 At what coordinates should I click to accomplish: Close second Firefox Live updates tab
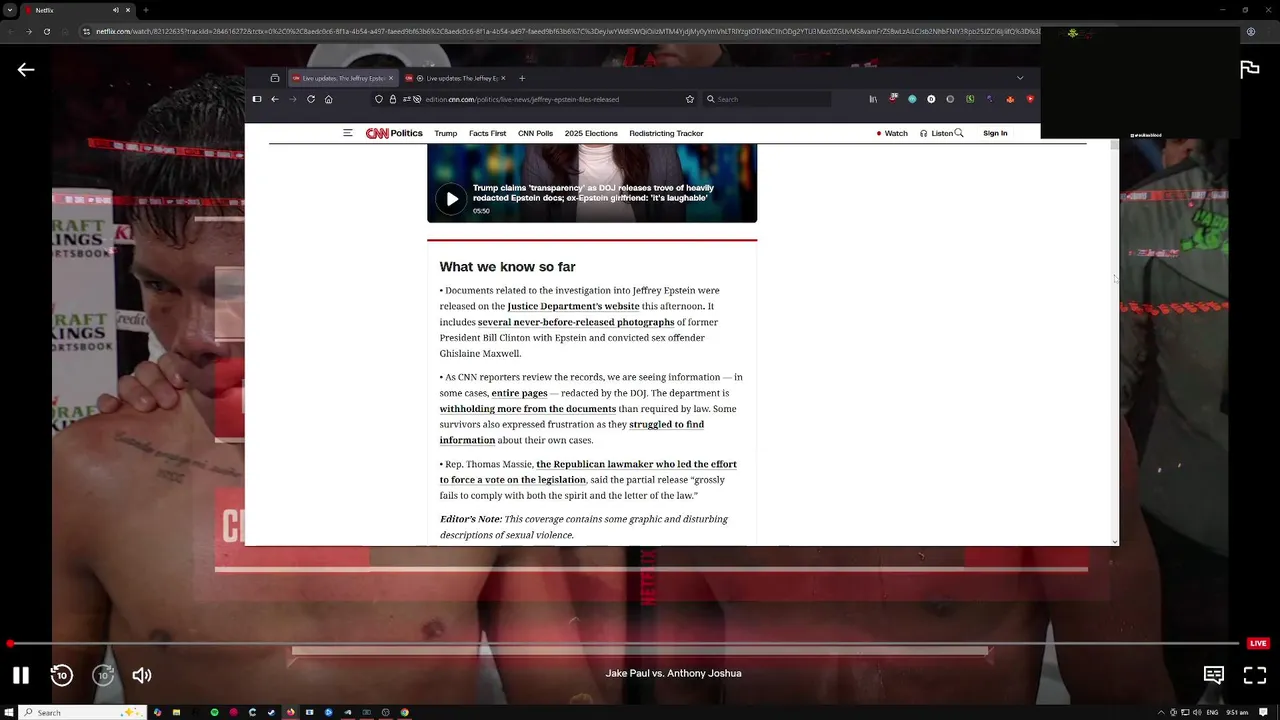[x=504, y=78]
